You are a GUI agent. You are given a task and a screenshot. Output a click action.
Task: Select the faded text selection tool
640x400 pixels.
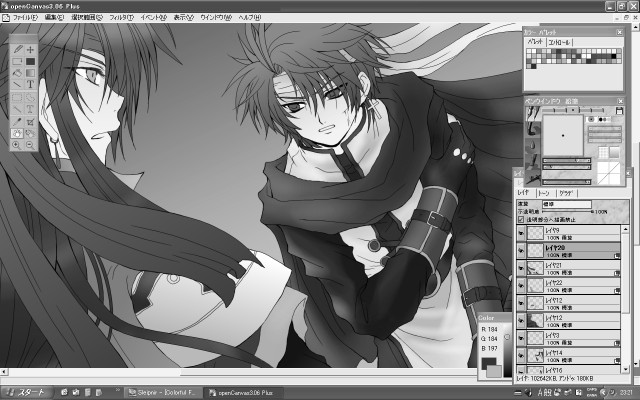coord(30,109)
